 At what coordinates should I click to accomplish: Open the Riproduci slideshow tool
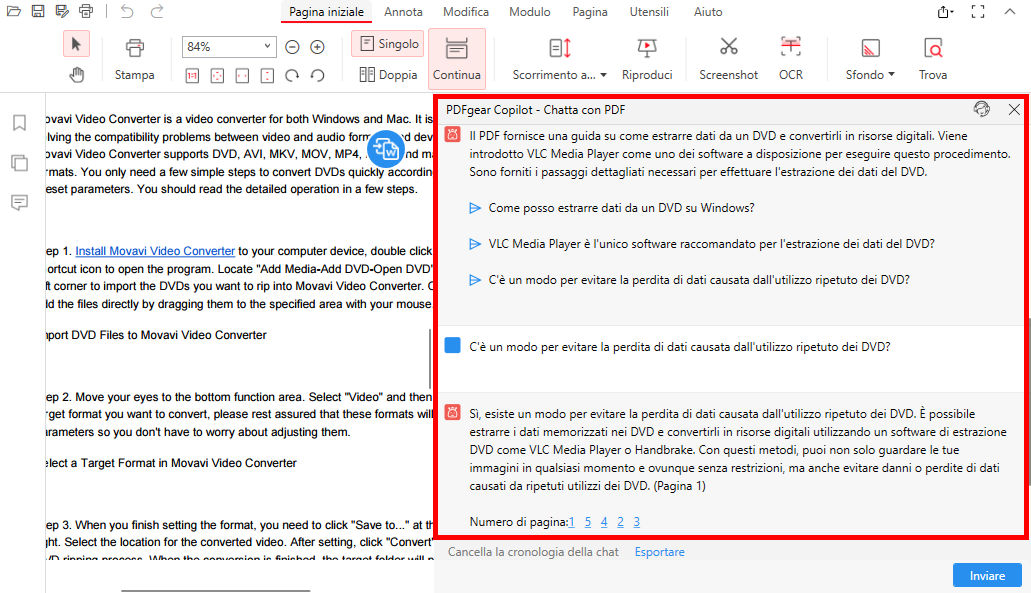[647, 59]
